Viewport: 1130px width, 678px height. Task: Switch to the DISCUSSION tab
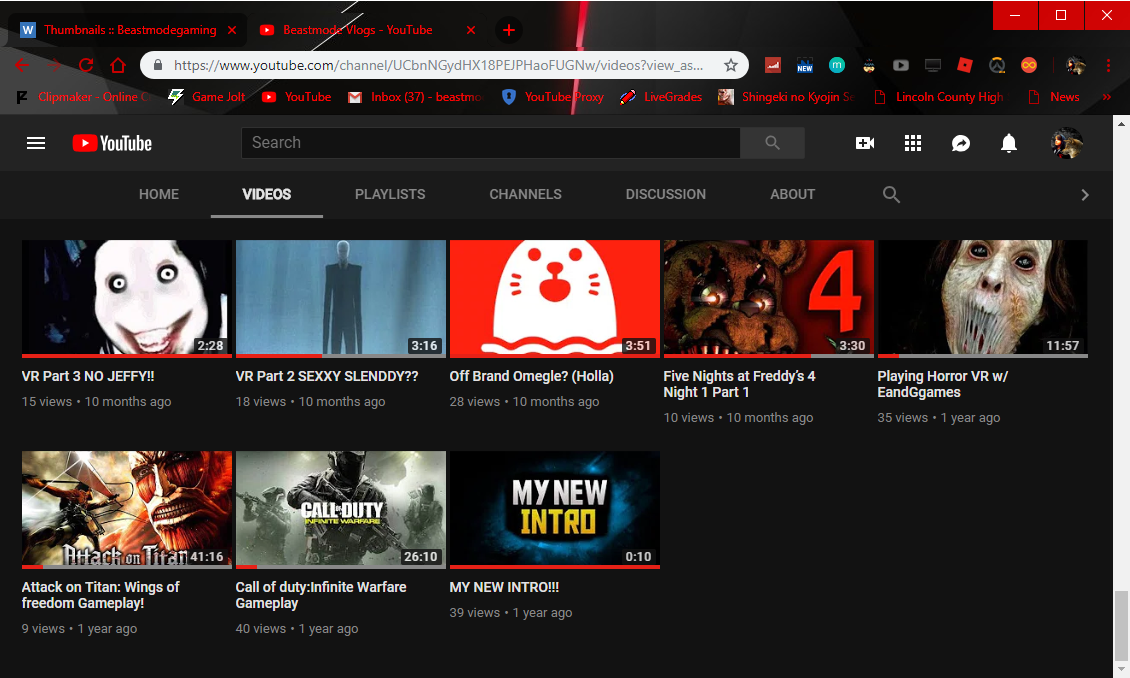(x=666, y=195)
